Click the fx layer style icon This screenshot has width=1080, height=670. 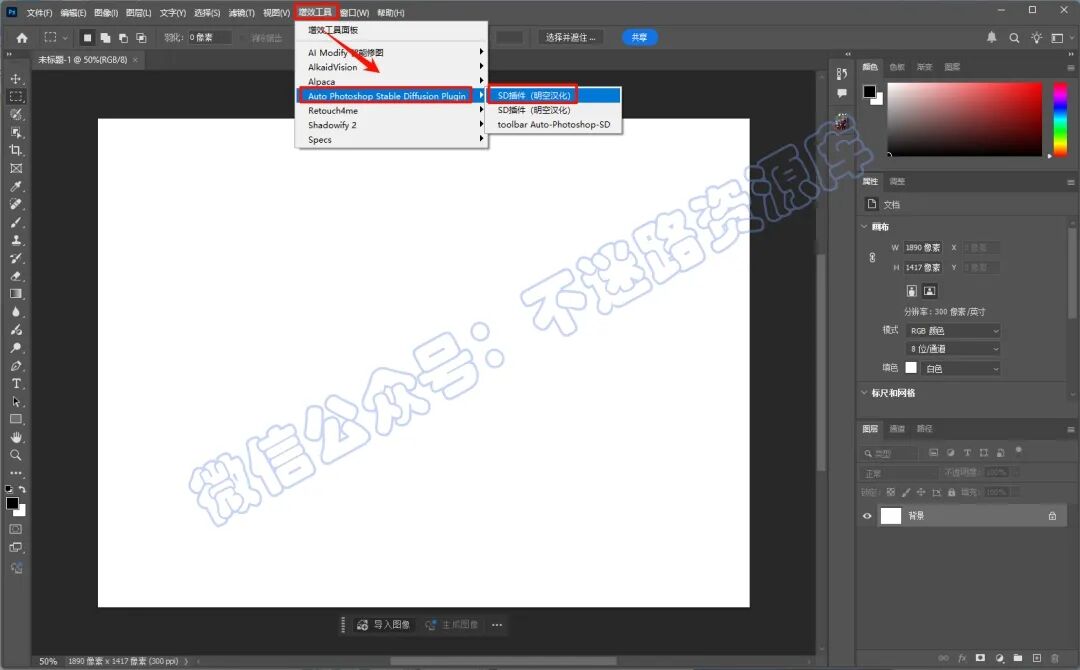click(x=962, y=658)
